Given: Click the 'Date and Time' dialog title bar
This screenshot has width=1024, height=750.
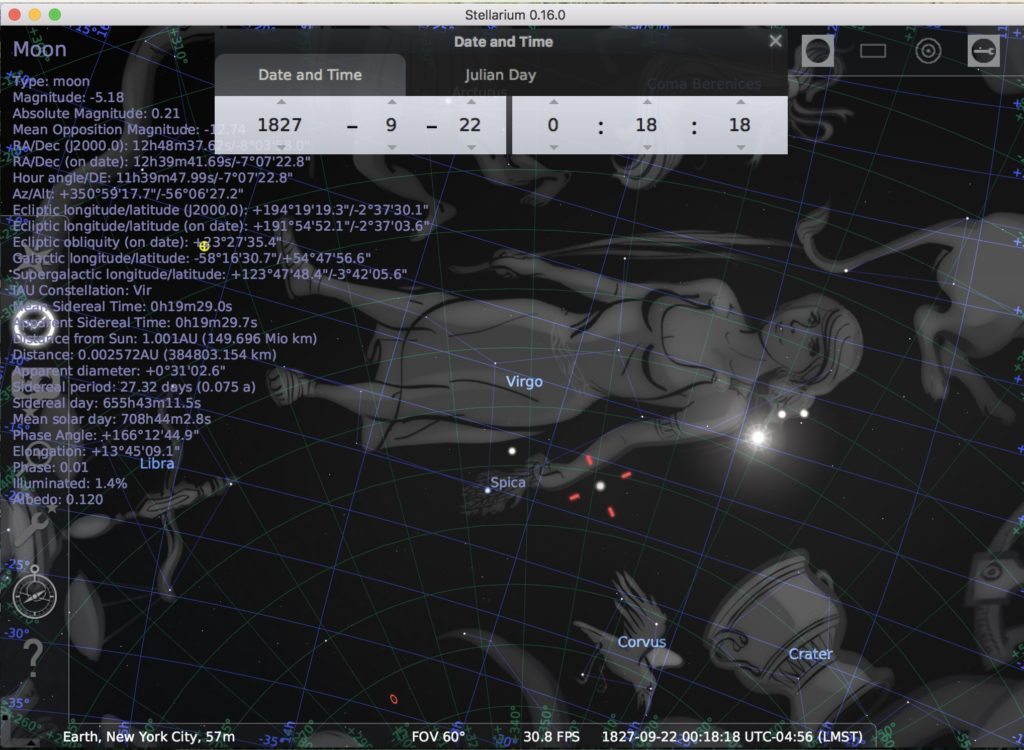Looking at the screenshot, I should click(503, 41).
